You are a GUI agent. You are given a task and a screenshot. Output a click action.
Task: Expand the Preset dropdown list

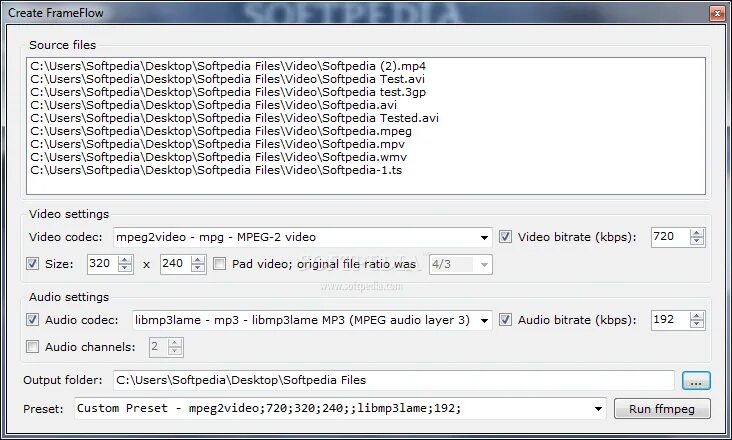click(598, 409)
